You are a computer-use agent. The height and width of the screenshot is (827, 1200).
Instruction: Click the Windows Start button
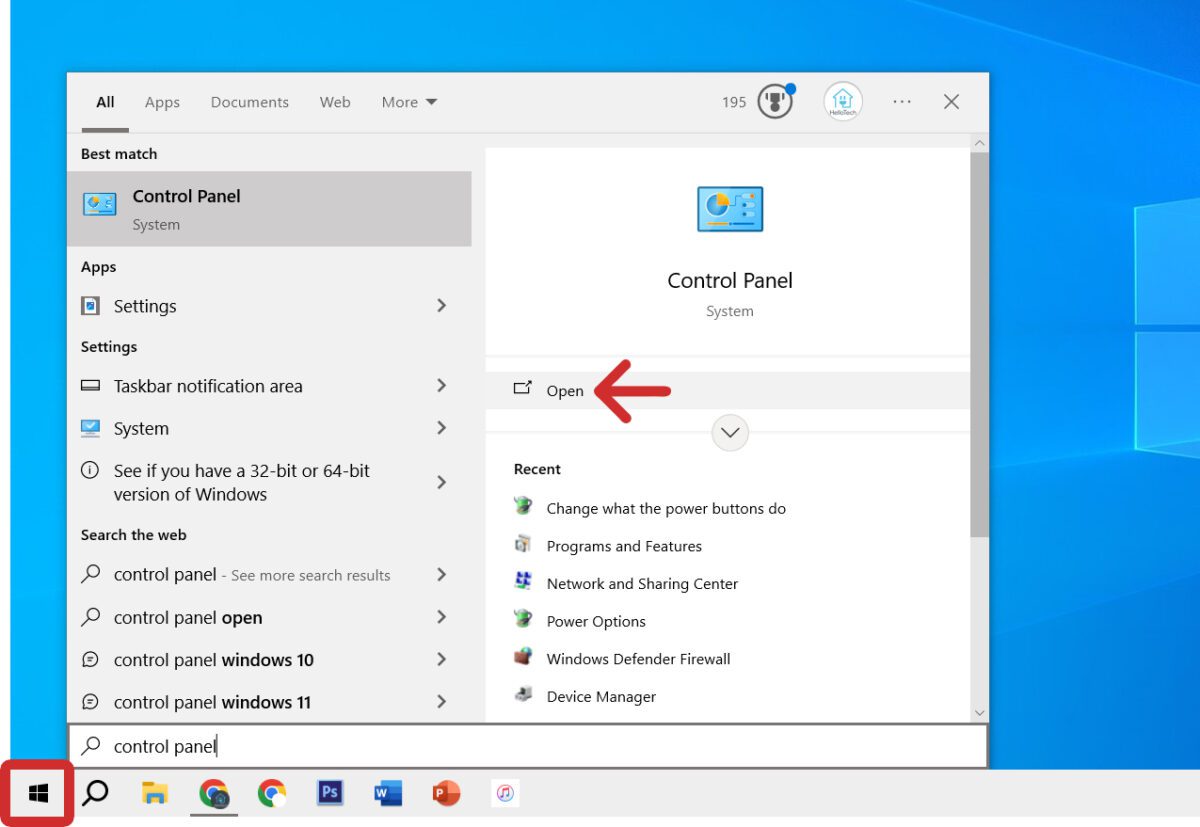point(38,793)
